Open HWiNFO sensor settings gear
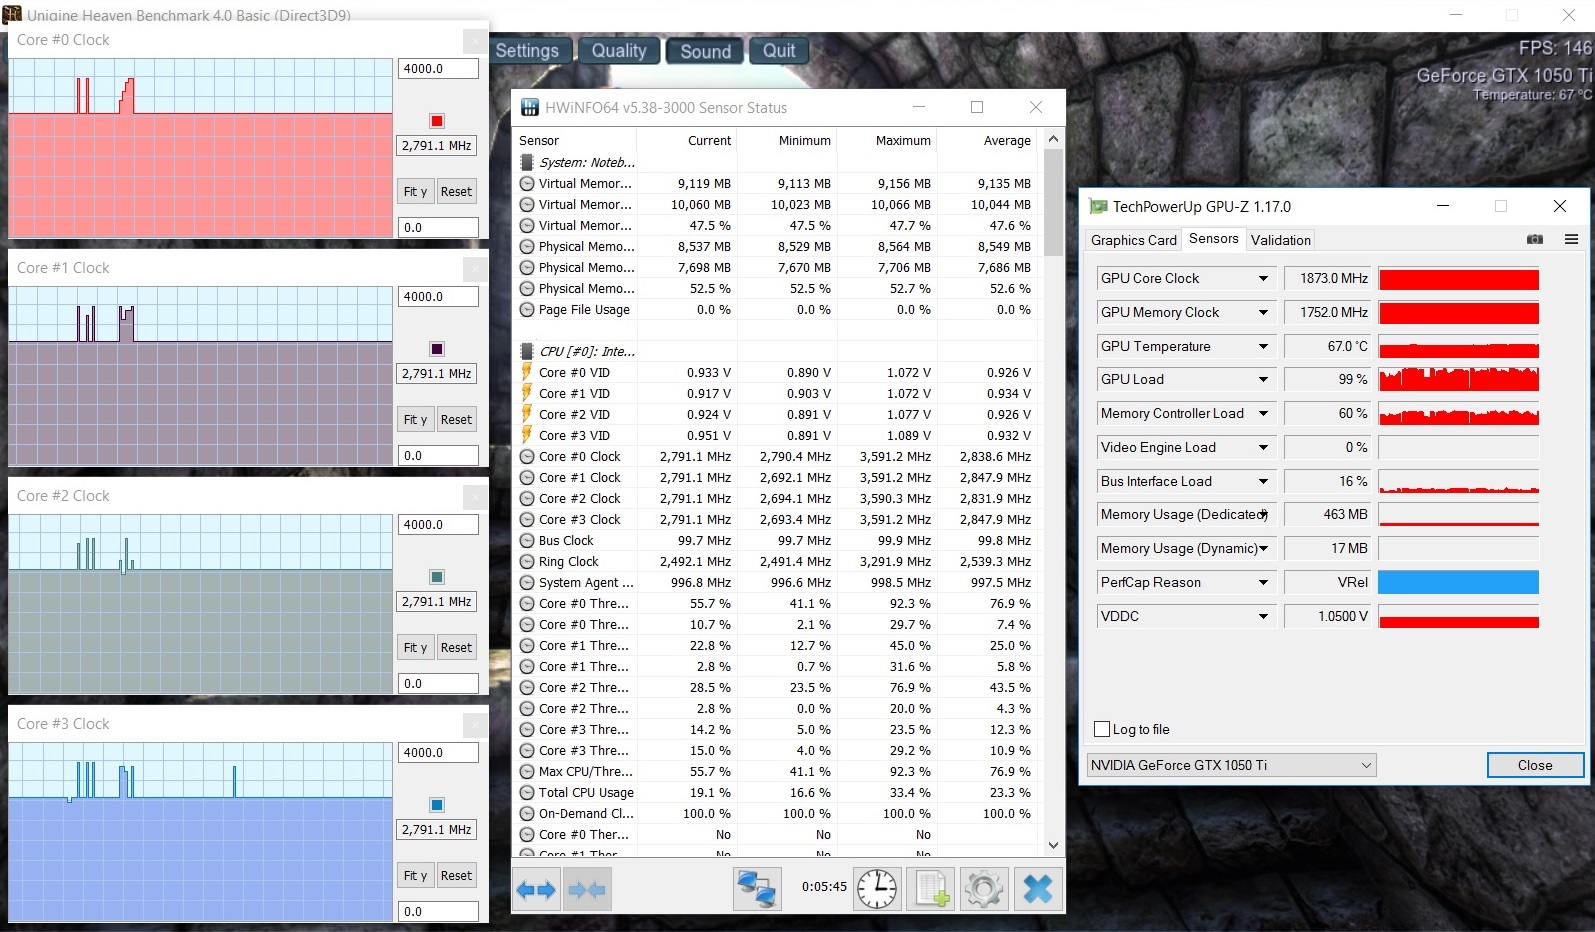 [x=984, y=889]
